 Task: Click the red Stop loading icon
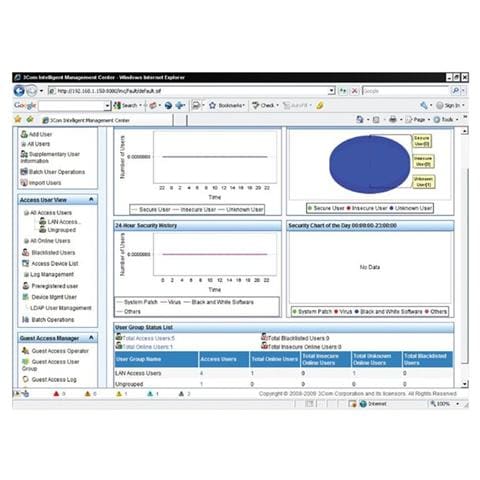pos(355,91)
